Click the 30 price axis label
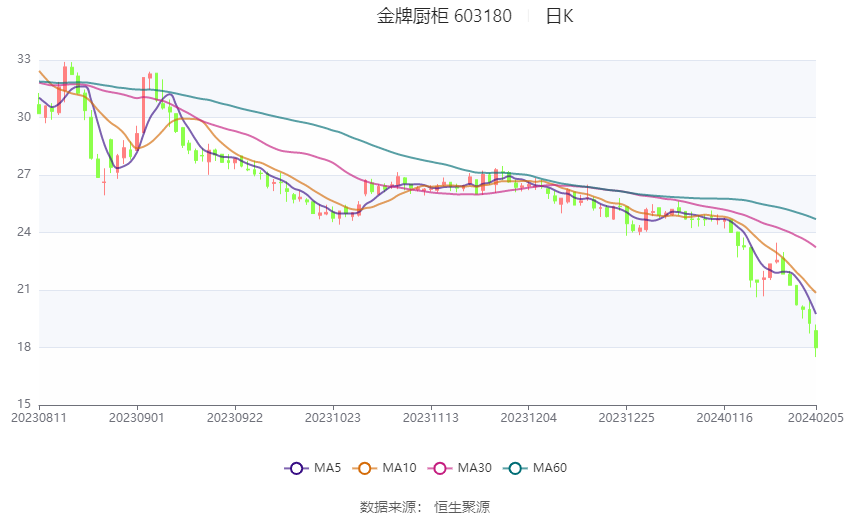Screen dimensions: 850x517 coord(24,117)
